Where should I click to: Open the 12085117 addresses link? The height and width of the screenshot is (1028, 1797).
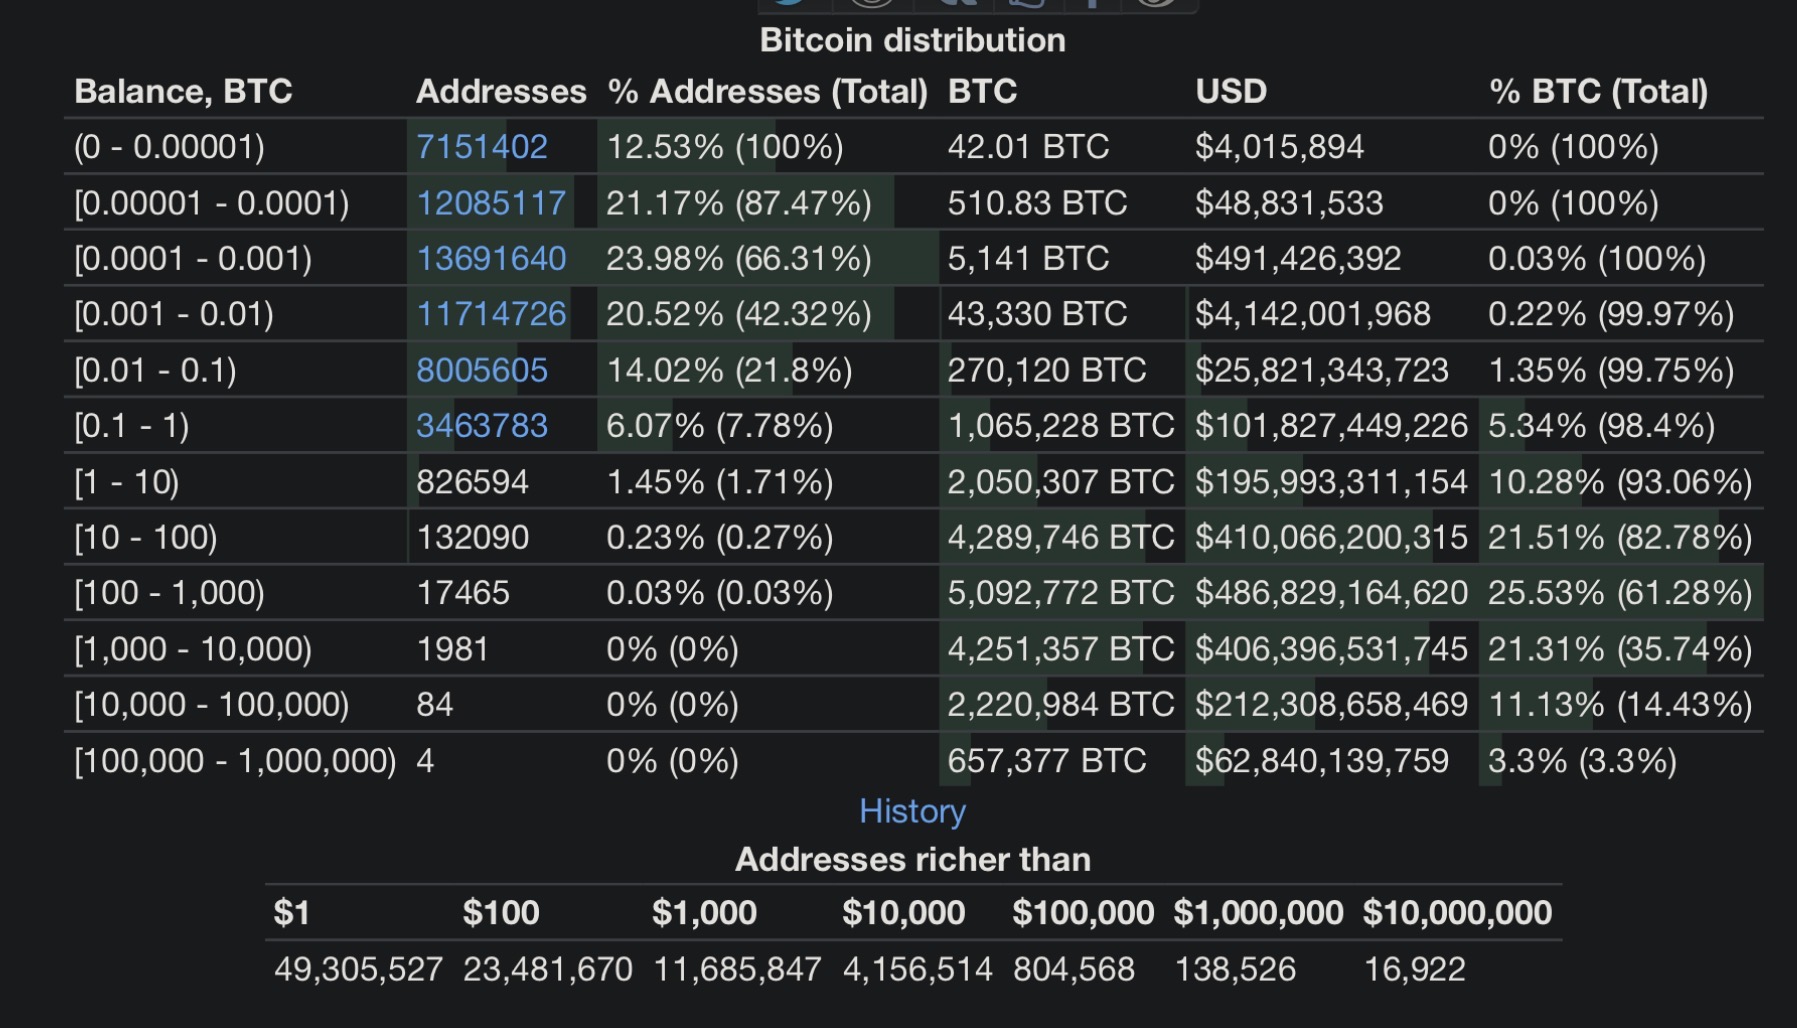491,203
